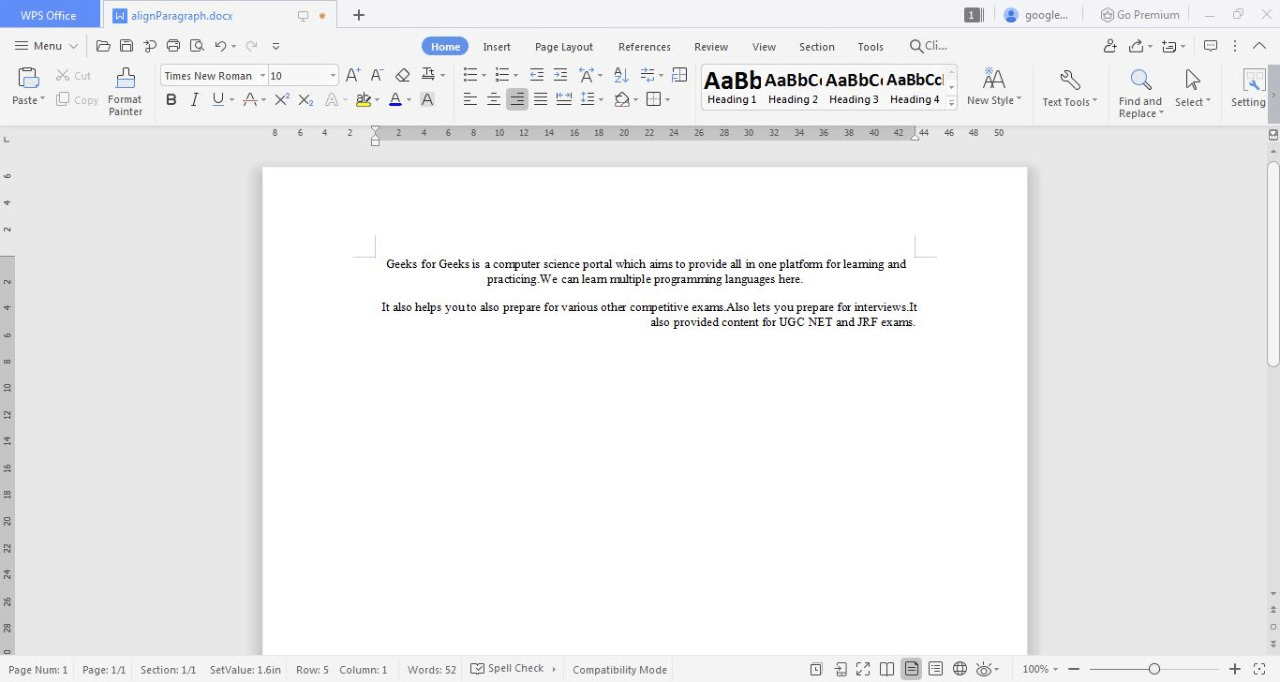Click the fit-to-page icon beside zoom plus
Viewport: 1280px width, 682px height.
(x=1260, y=669)
